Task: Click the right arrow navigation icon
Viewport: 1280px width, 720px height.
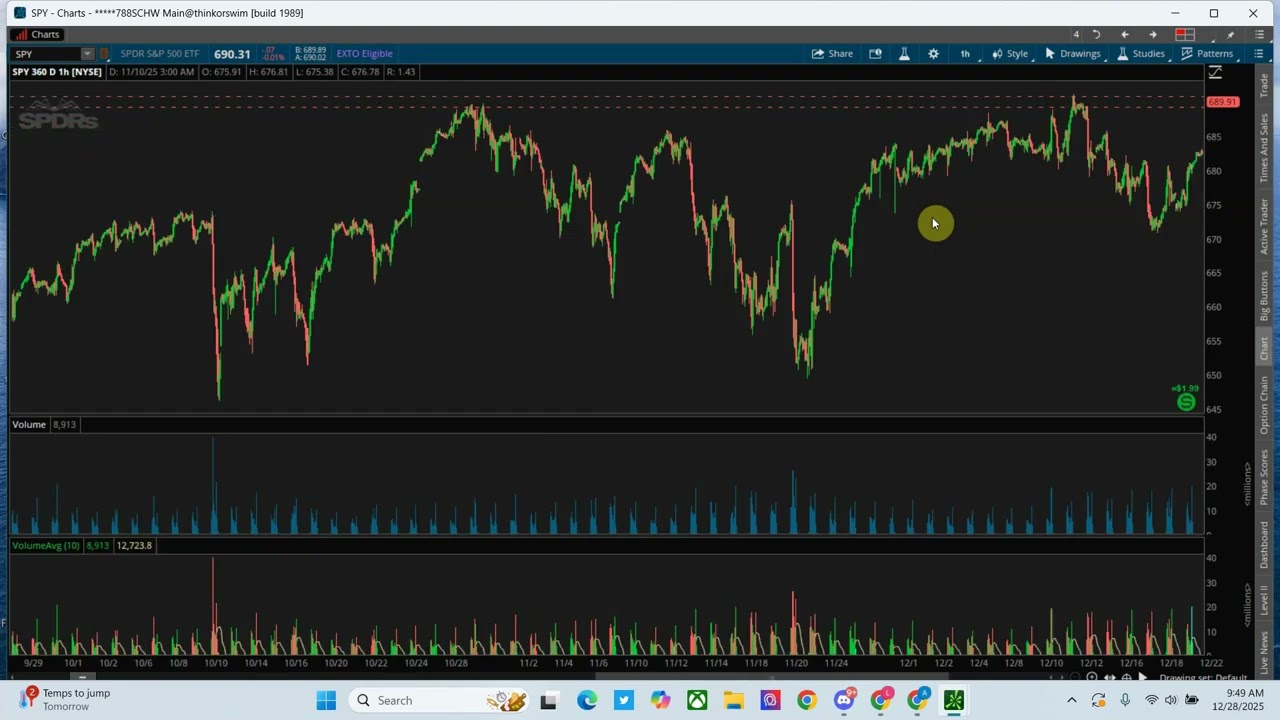Action: tap(1153, 35)
